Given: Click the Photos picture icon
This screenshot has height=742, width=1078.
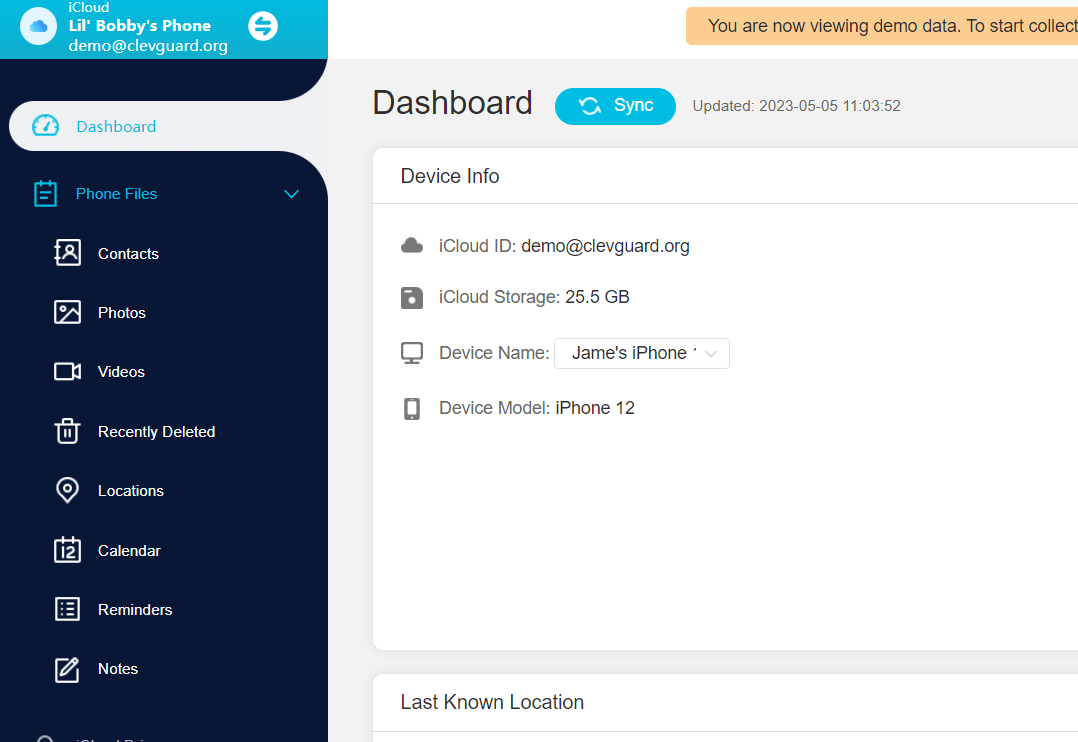Looking at the screenshot, I should click(67, 312).
